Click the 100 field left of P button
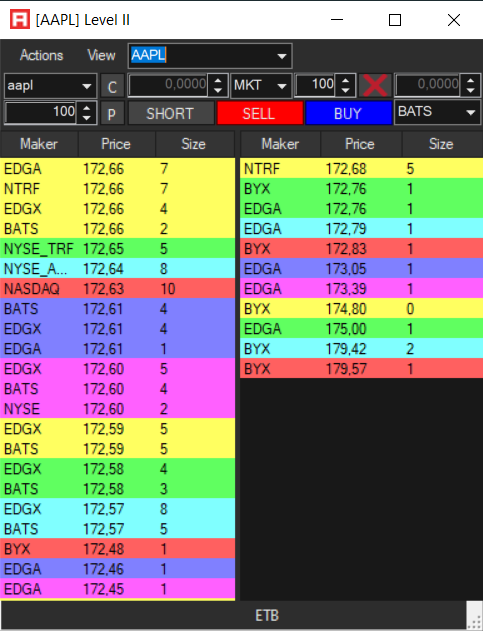The image size is (483, 631). 41,112
